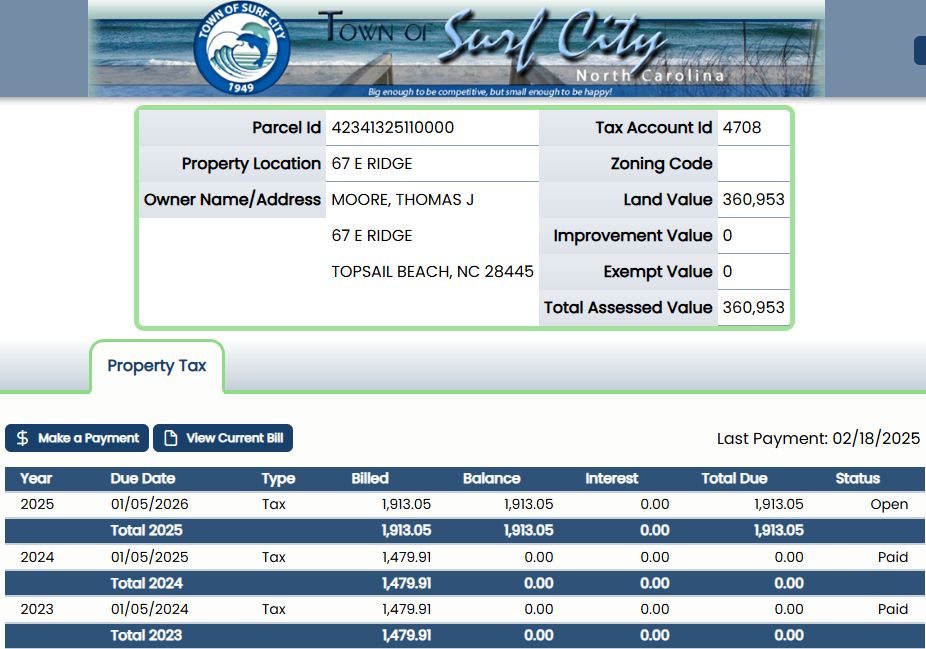Image resolution: width=926 pixels, height=649 pixels.
Task: Select the Billed column header
Action: (370, 478)
